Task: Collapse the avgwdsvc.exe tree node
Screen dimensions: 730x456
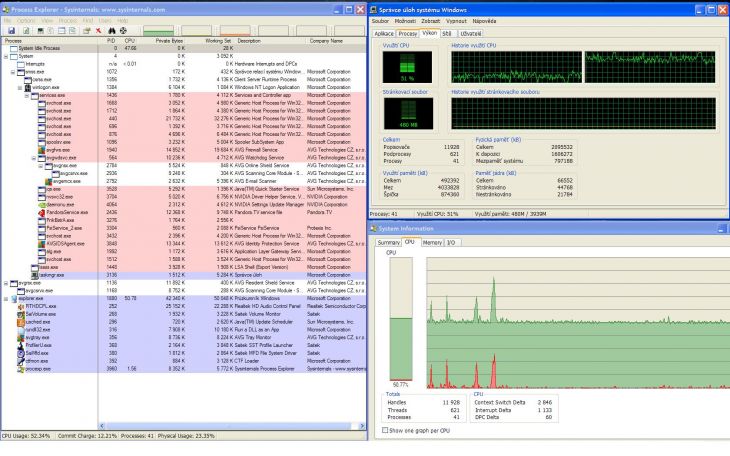Action: click(x=34, y=158)
